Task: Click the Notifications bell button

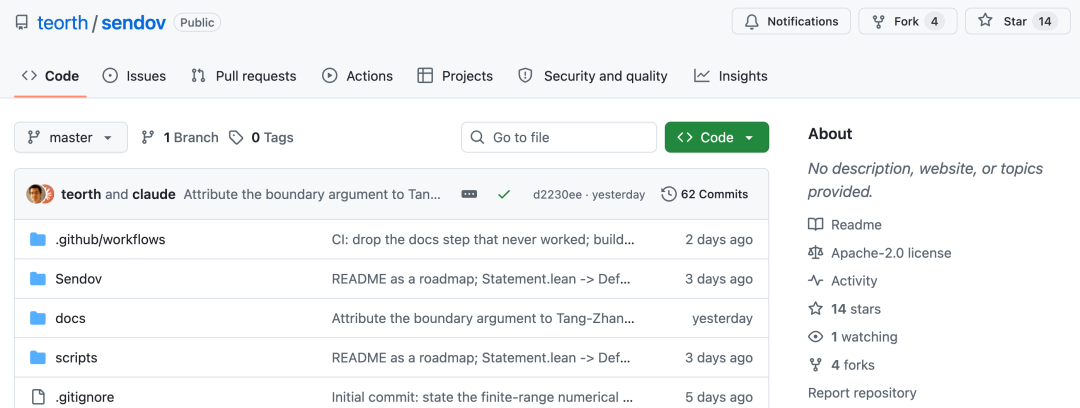Action: (x=791, y=21)
